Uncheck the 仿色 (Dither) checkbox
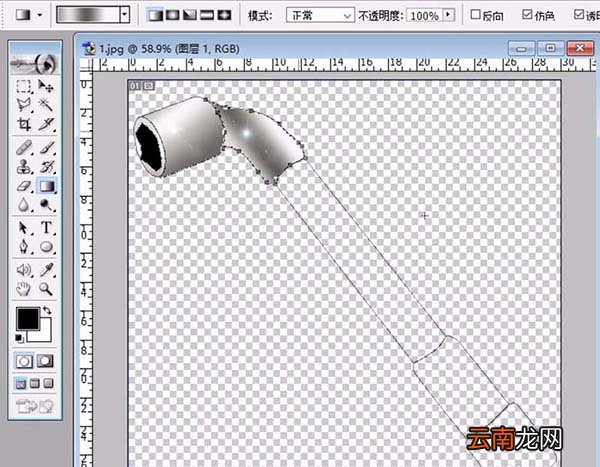The image size is (600, 467). click(527, 15)
